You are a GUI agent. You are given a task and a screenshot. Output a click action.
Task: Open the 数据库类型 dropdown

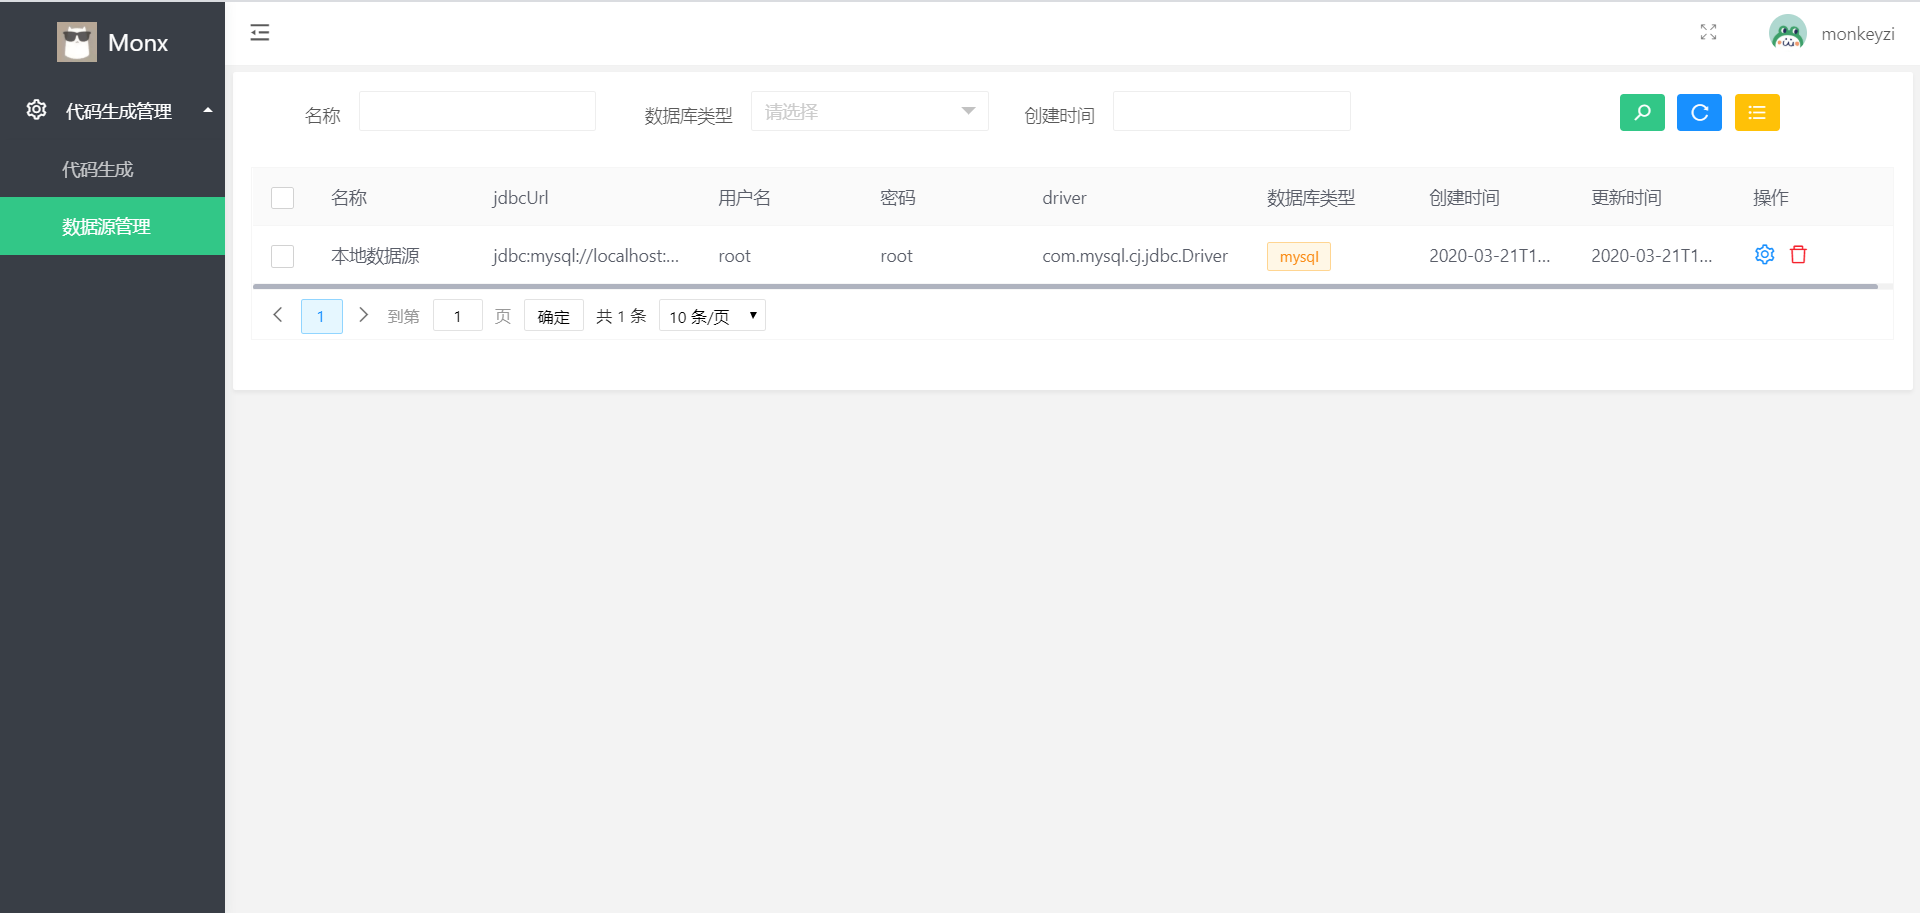click(x=870, y=111)
